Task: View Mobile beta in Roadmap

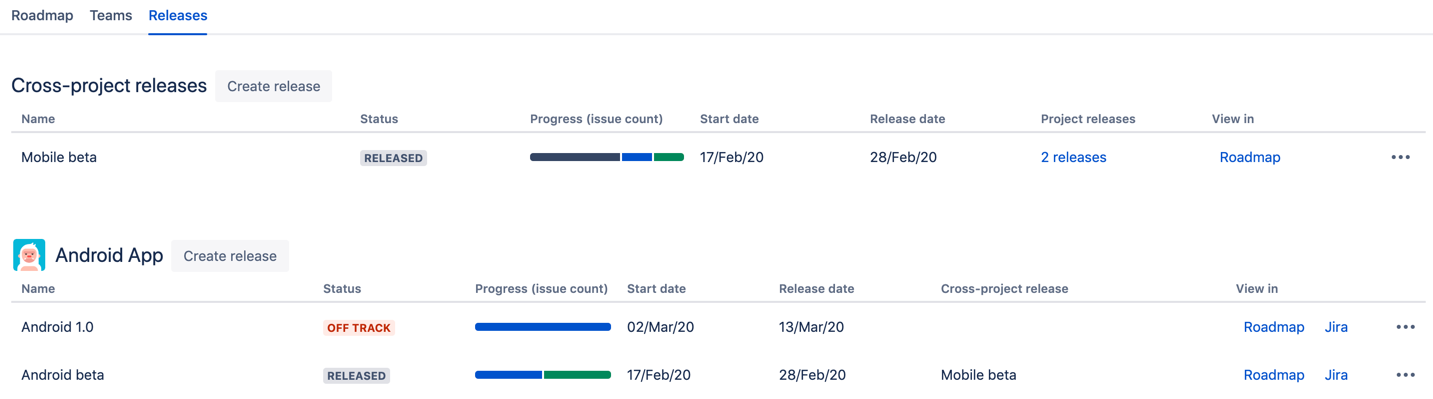Action: click(1250, 157)
